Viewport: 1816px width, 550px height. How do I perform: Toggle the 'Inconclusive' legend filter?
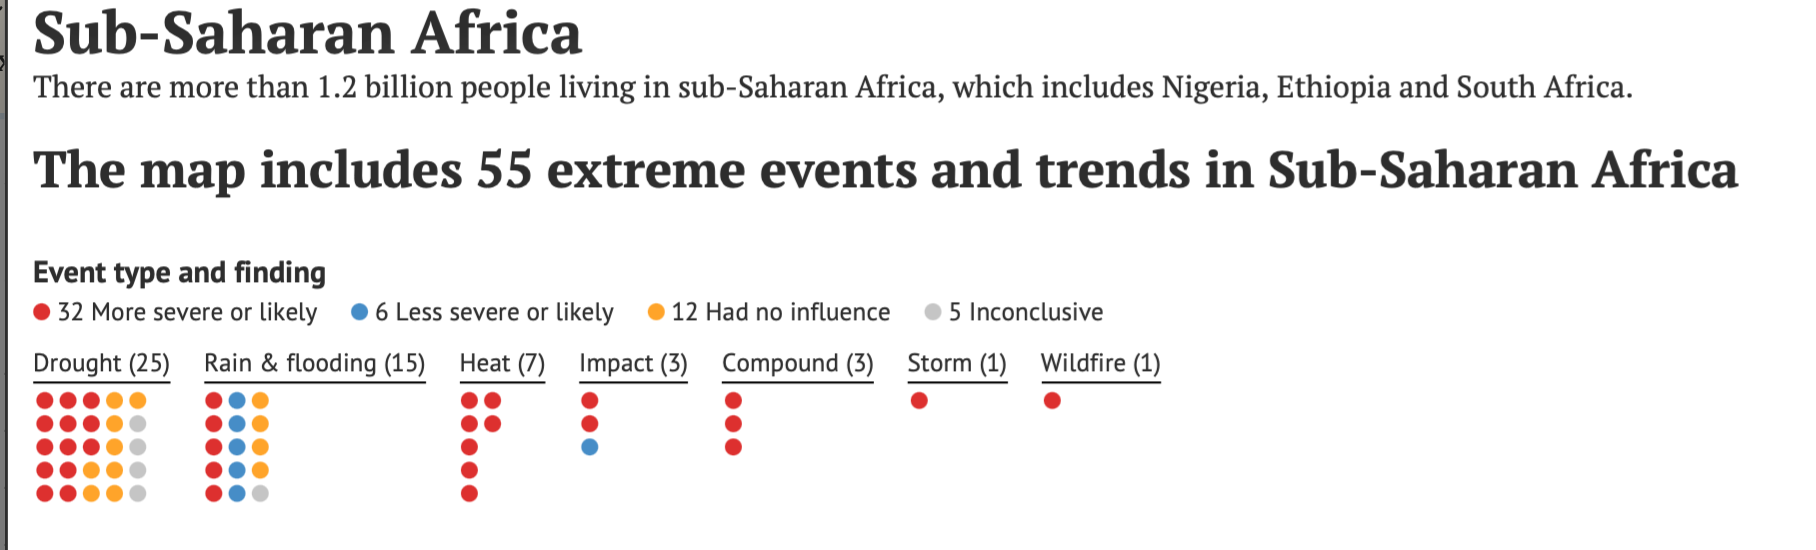point(1014,312)
